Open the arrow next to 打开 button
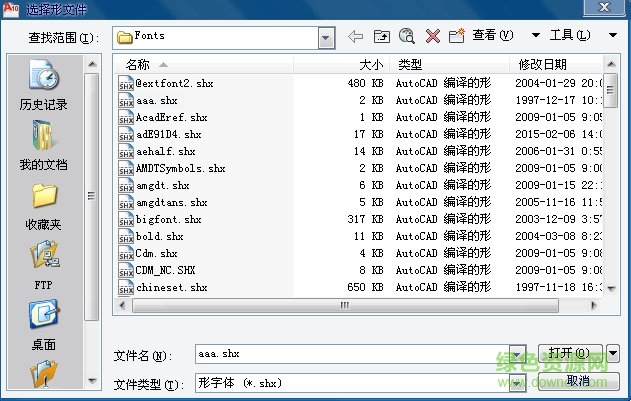631x401 pixels. (x=612, y=354)
